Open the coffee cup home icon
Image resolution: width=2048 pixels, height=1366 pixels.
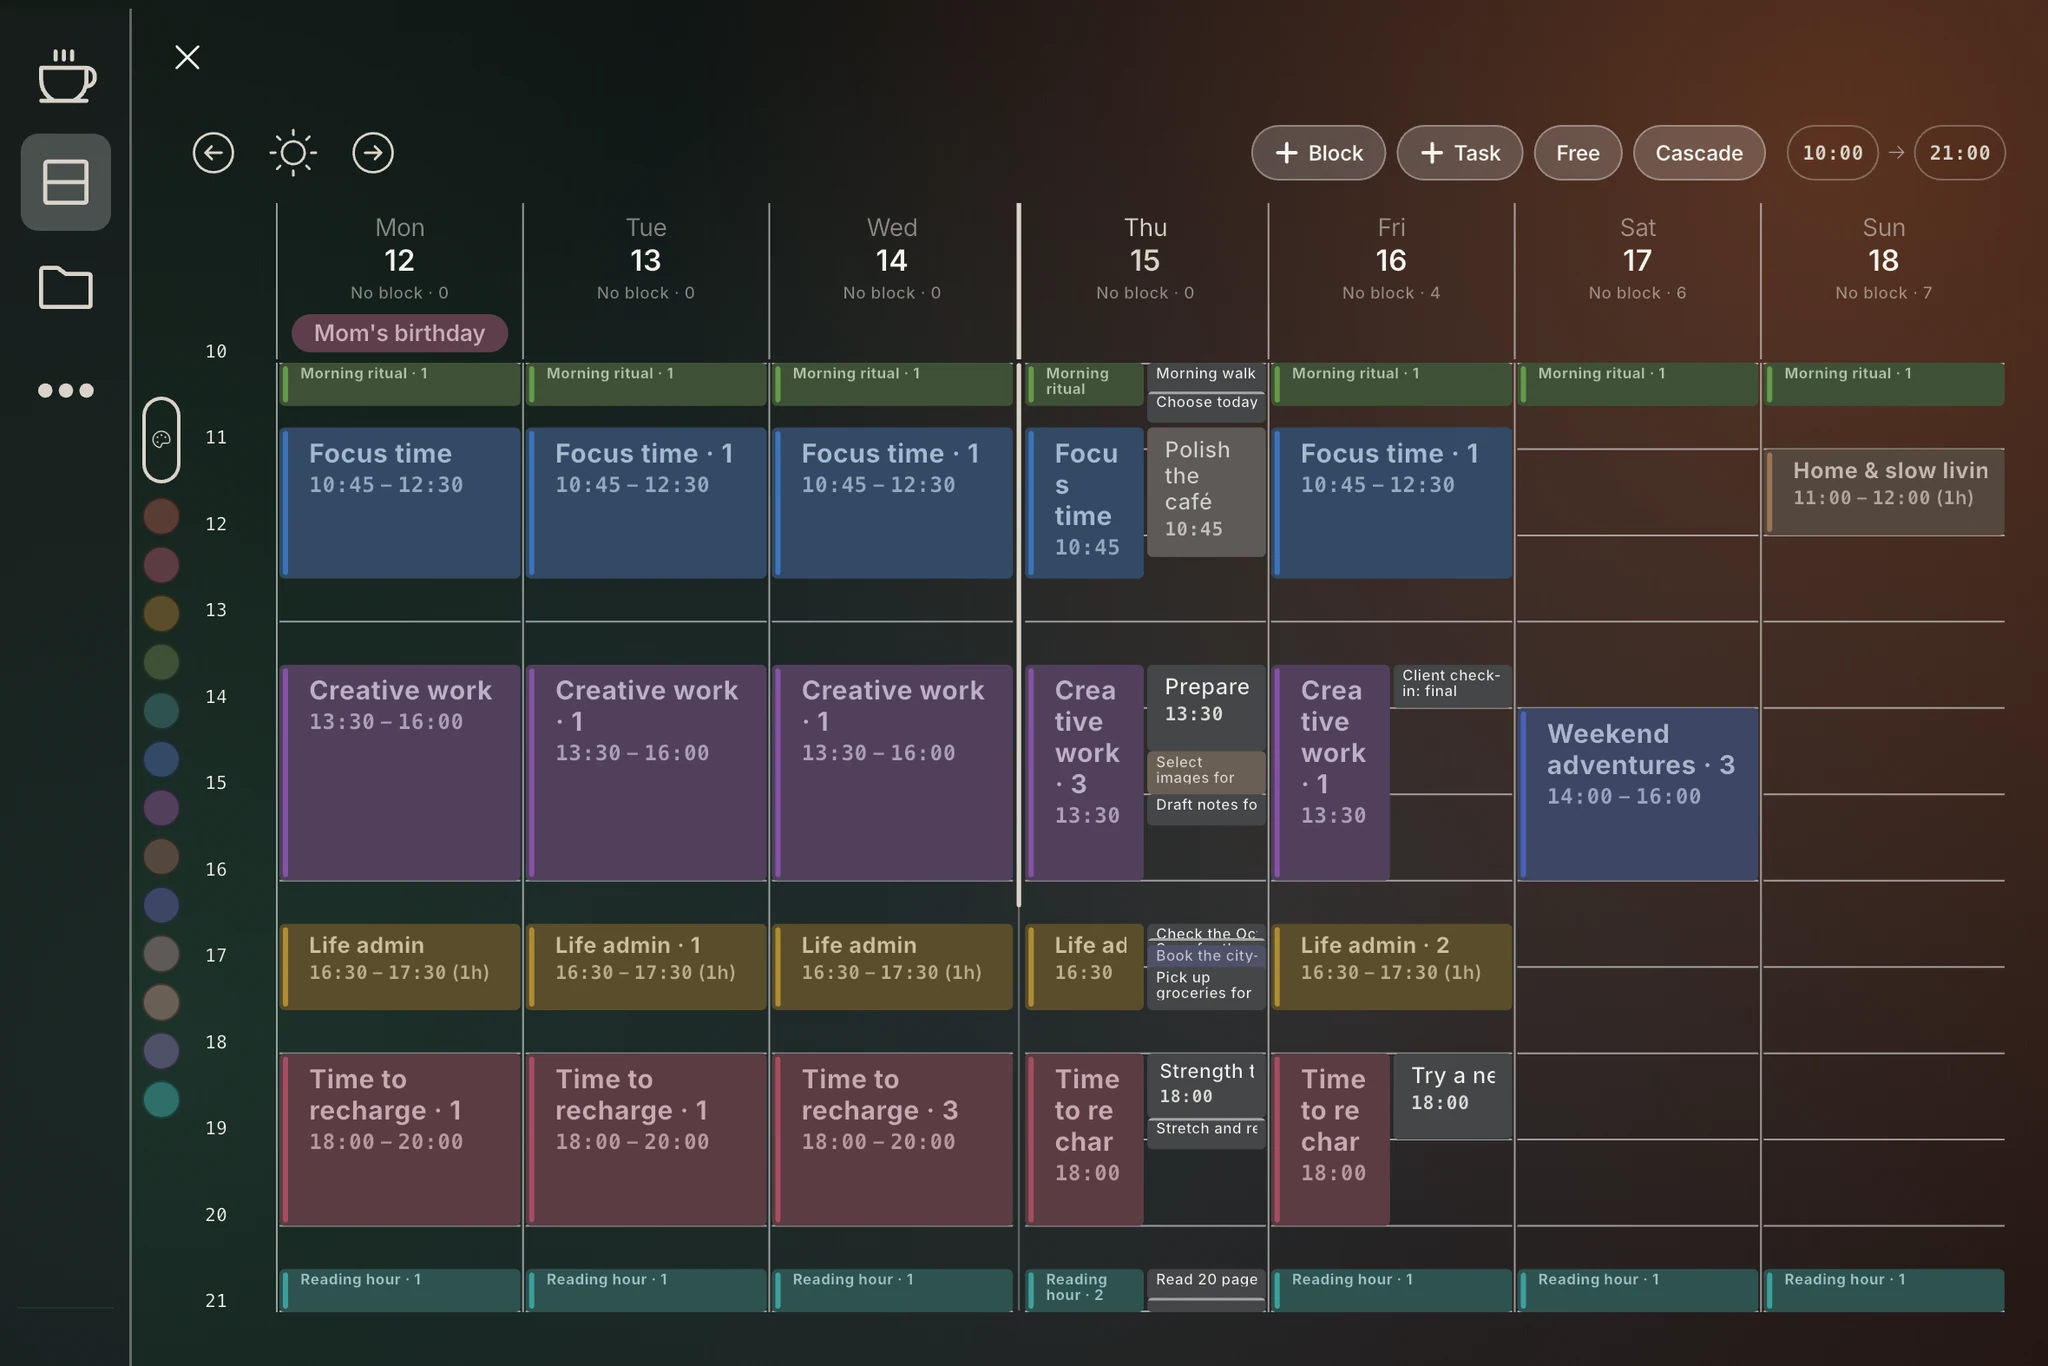click(66, 76)
